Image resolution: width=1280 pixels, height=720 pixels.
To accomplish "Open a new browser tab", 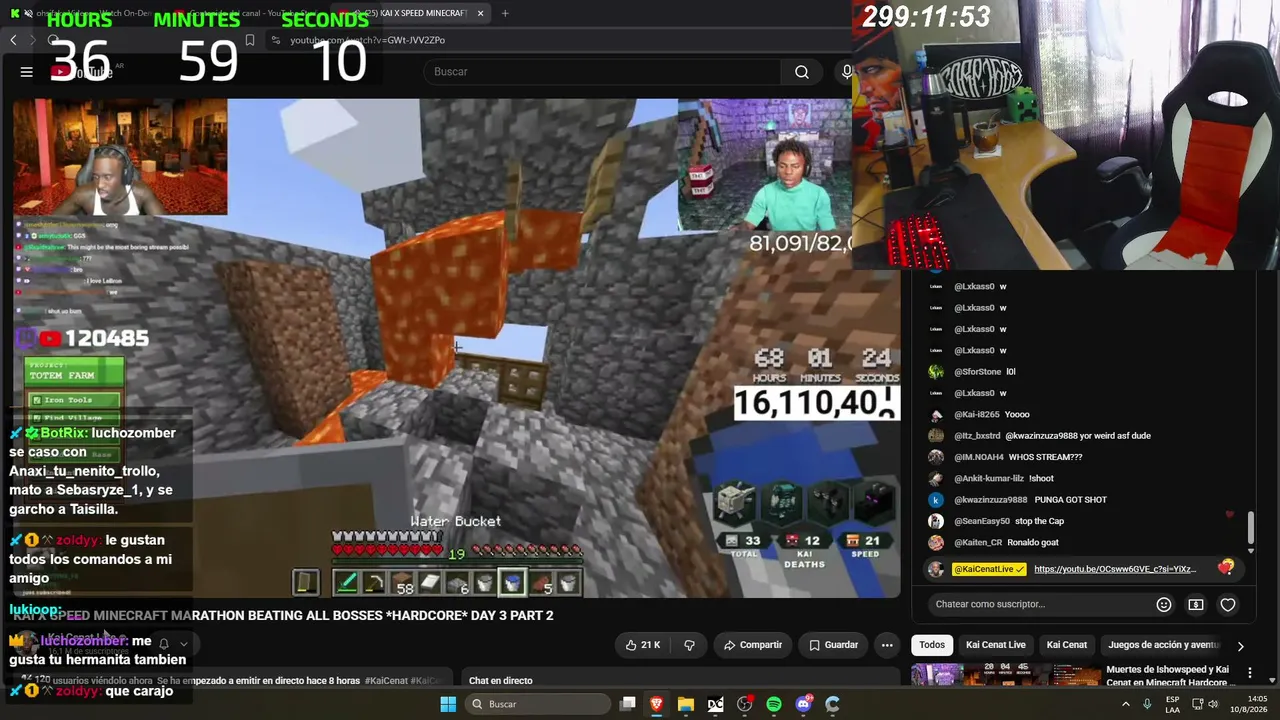I will pyautogui.click(x=505, y=13).
